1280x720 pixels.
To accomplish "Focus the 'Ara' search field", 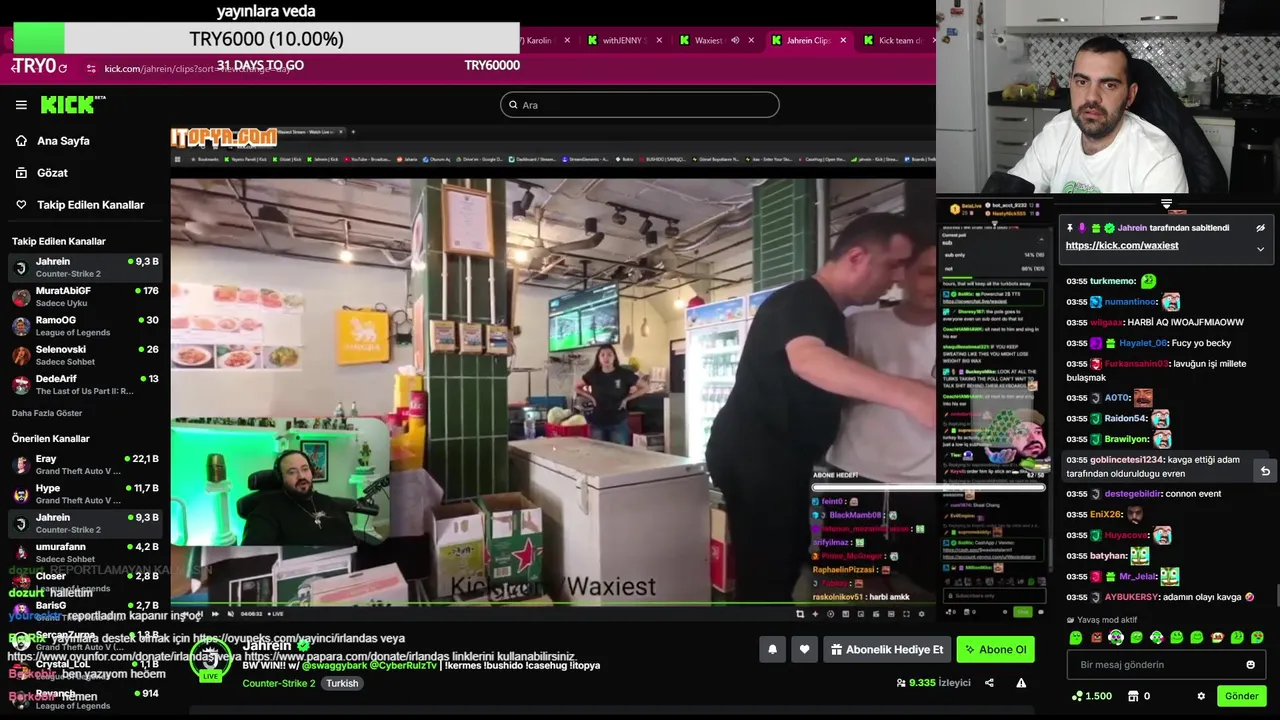I will pyautogui.click(x=640, y=105).
